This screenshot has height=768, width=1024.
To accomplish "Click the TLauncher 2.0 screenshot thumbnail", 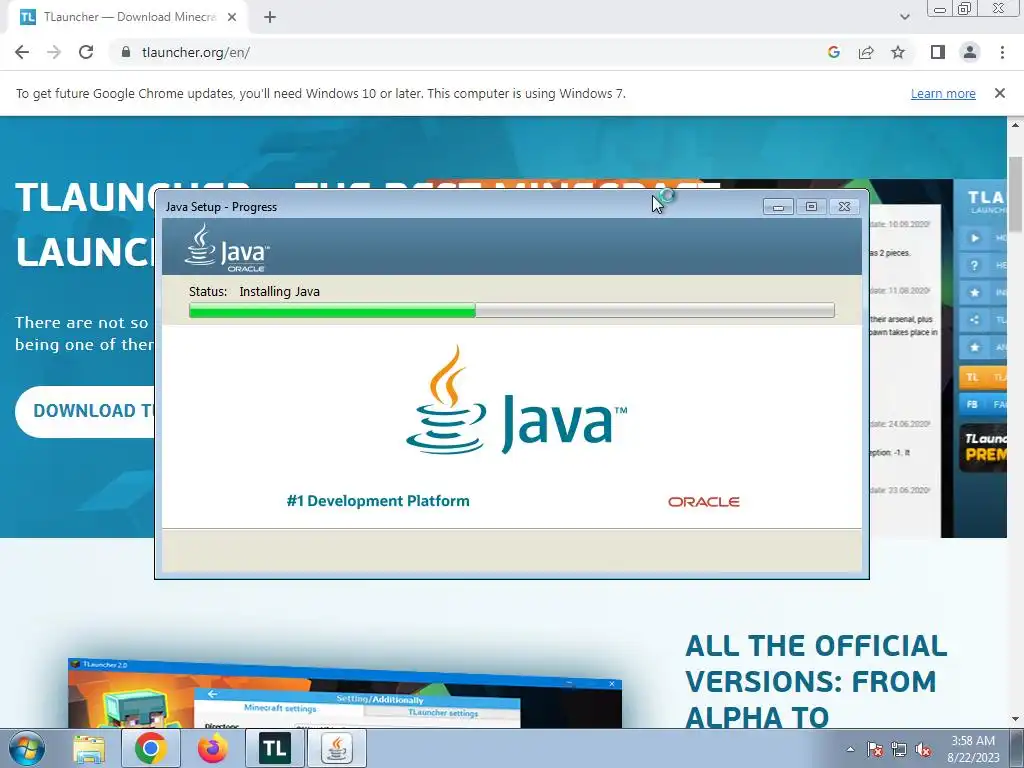I will (x=344, y=694).
